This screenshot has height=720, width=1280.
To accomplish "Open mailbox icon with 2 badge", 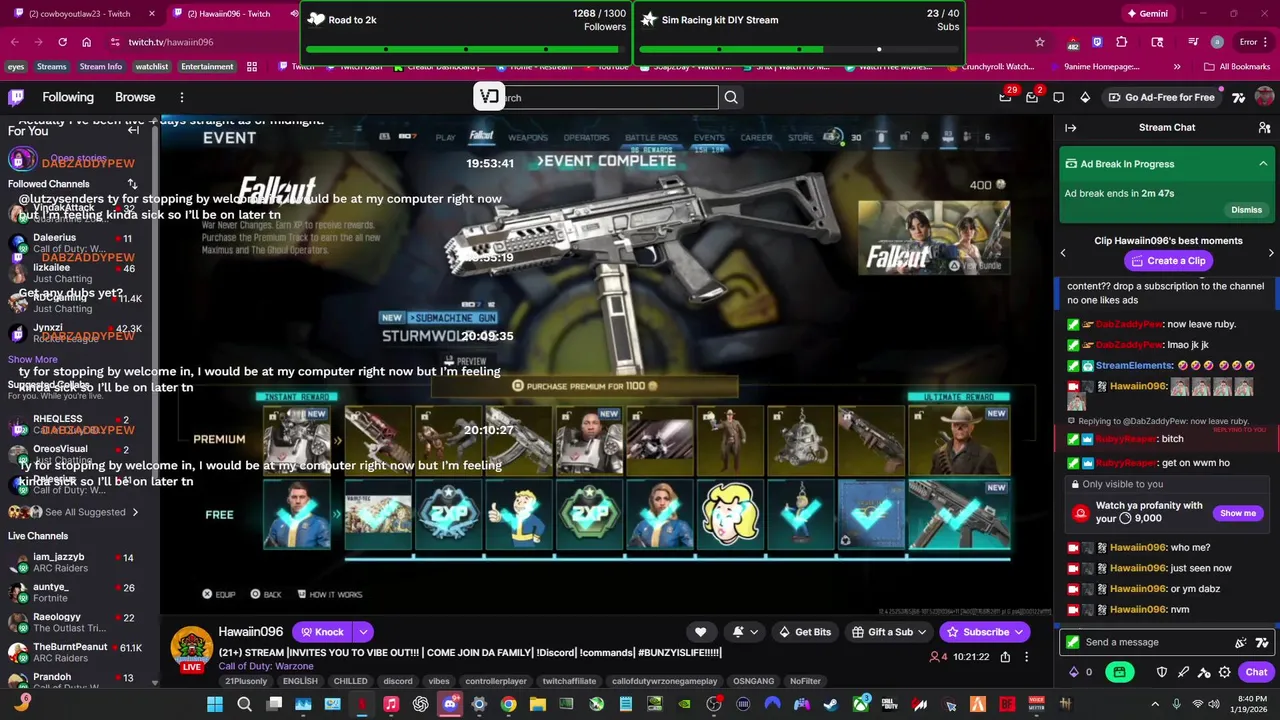I will [x=1032, y=97].
